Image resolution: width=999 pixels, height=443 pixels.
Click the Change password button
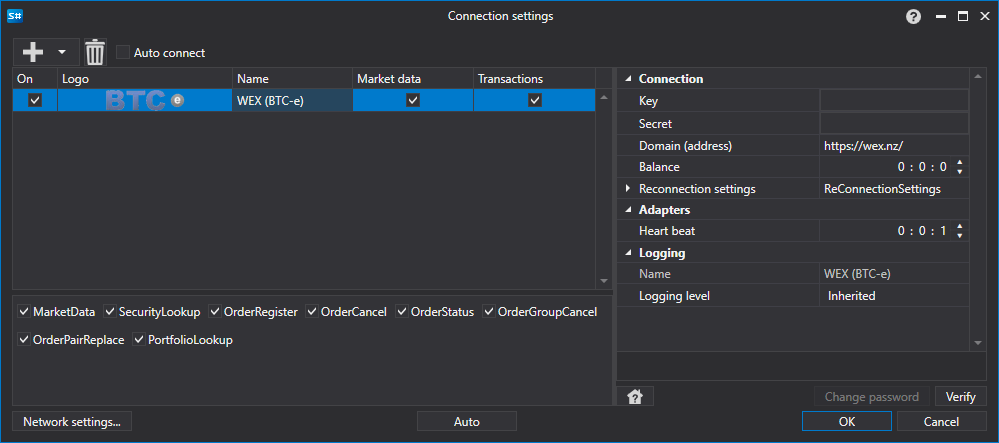(872, 396)
